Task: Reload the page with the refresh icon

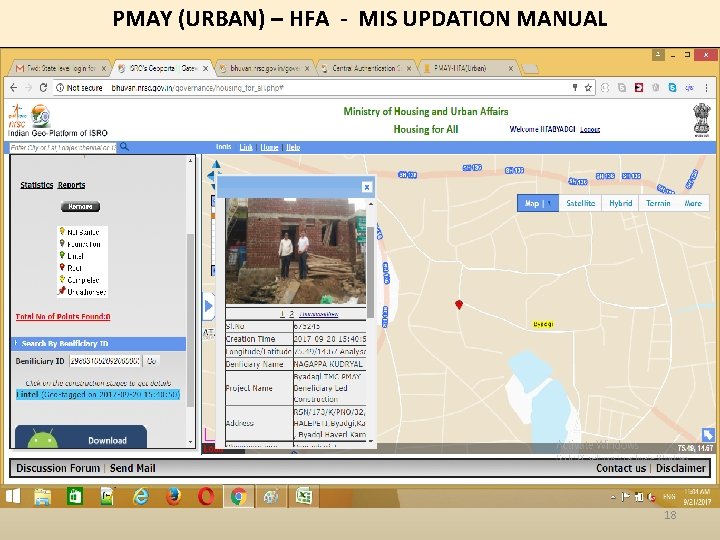Action: [43, 88]
